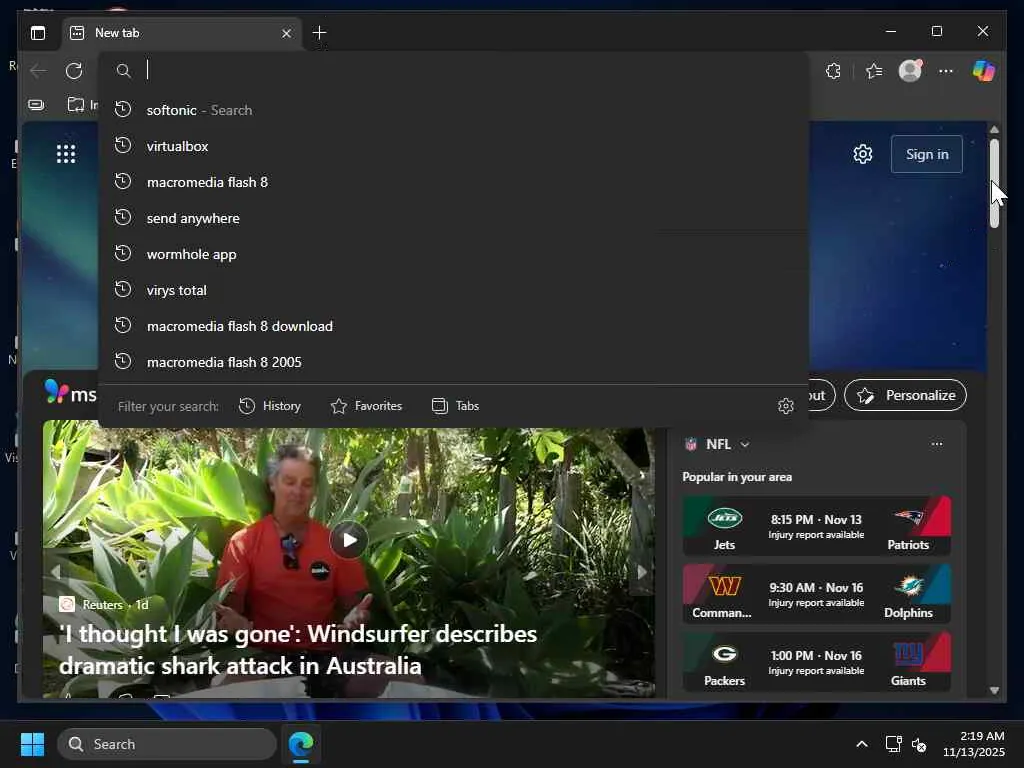Open the Packers vs Giants game
The width and height of the screenshot is (1024, 768).
click(816, 662)
